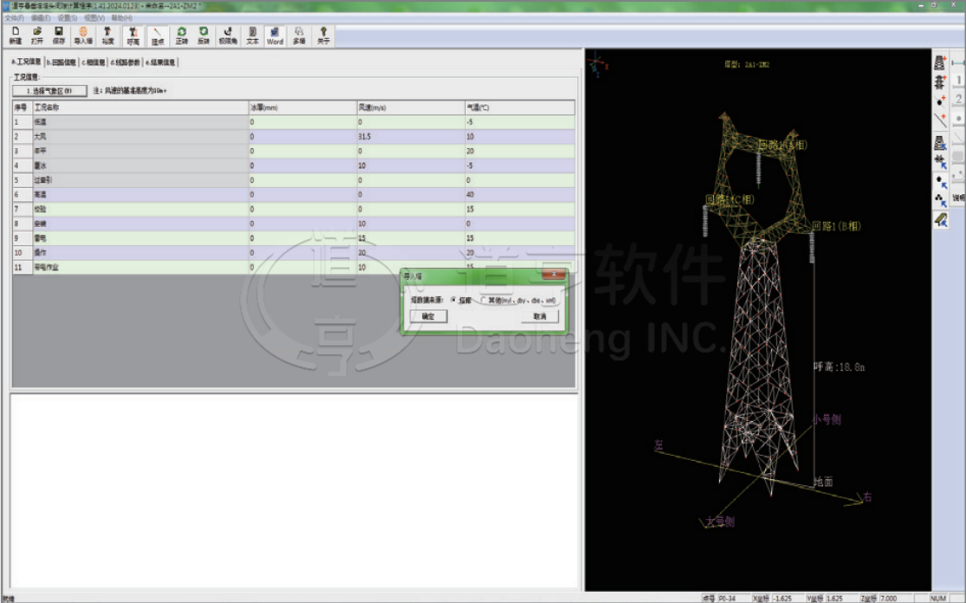966x603 pixels.
Task: Select the 其他 (Other) formats radio button
Action: pos(485,299)
